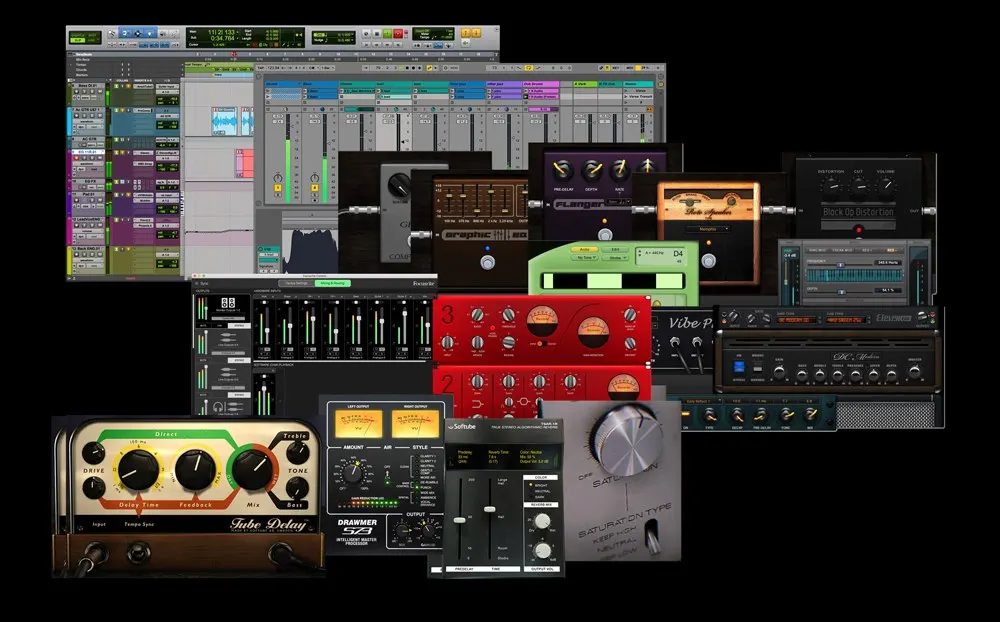Click the TONE knob on reverb rack
1000x622 pixels.
(786, 415)
